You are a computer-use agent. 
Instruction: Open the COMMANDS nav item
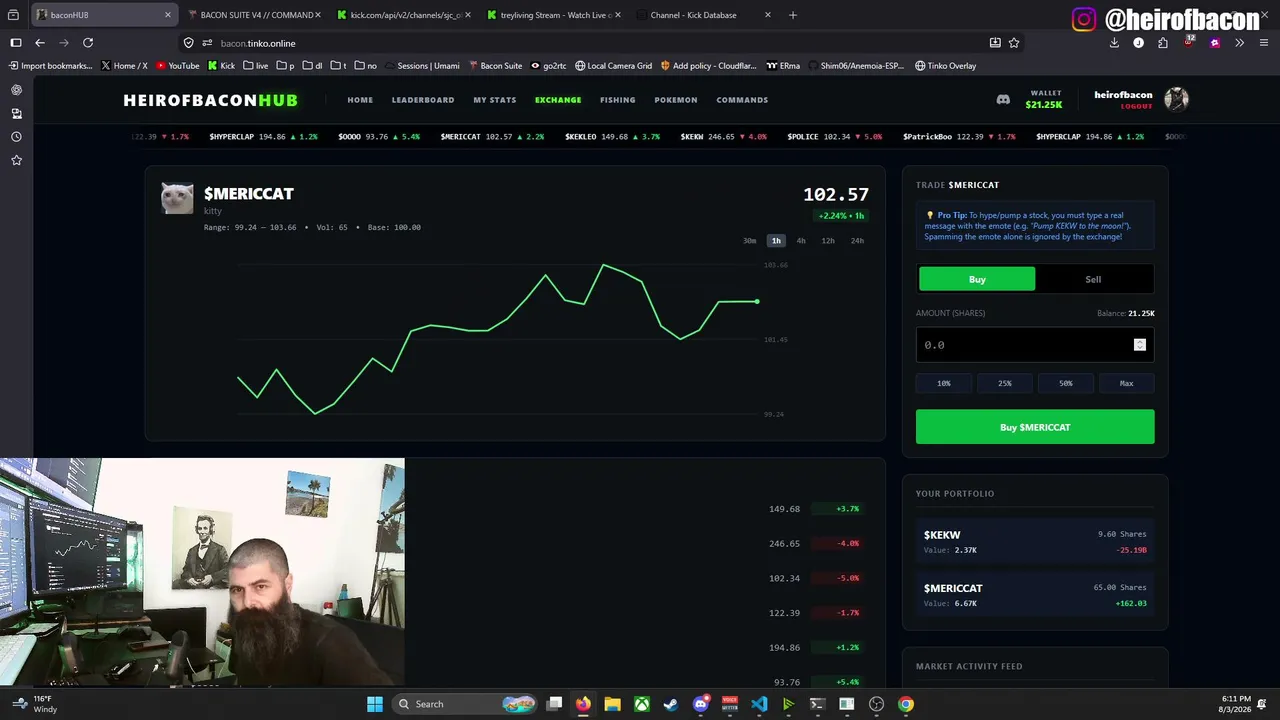click(x=742, y=100)
